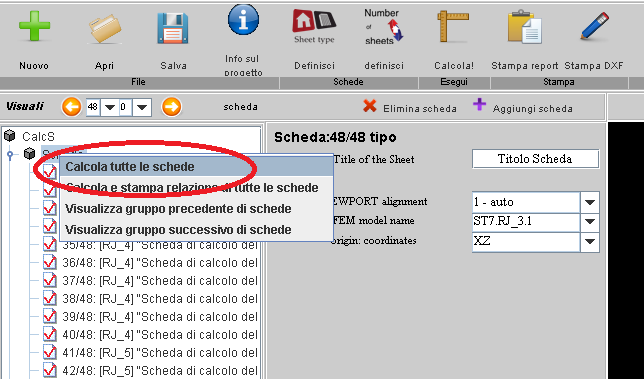Collapse the tree node under CalcS
644x379 pixels.
pos(10,154)
